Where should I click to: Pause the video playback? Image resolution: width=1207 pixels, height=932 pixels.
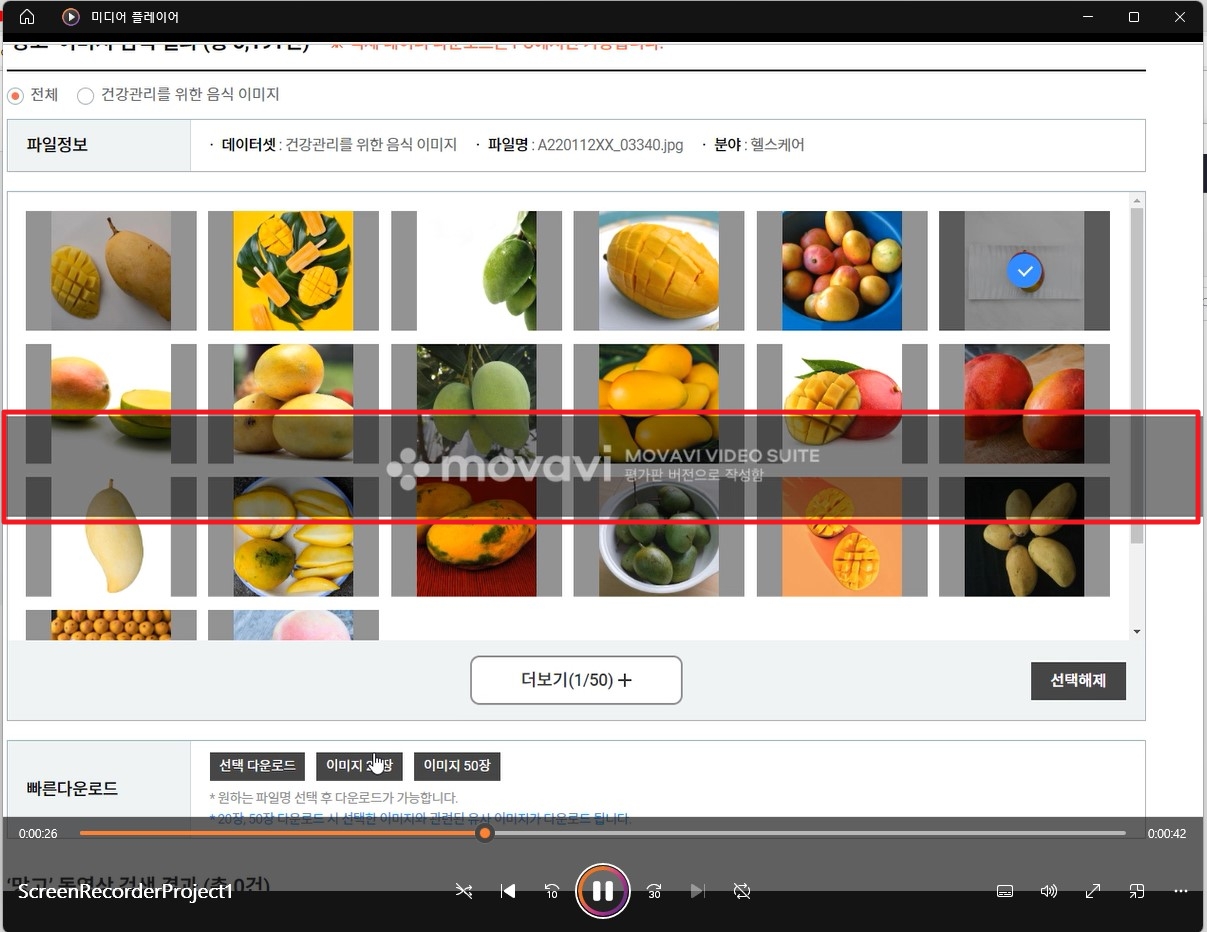click(603, 891)
